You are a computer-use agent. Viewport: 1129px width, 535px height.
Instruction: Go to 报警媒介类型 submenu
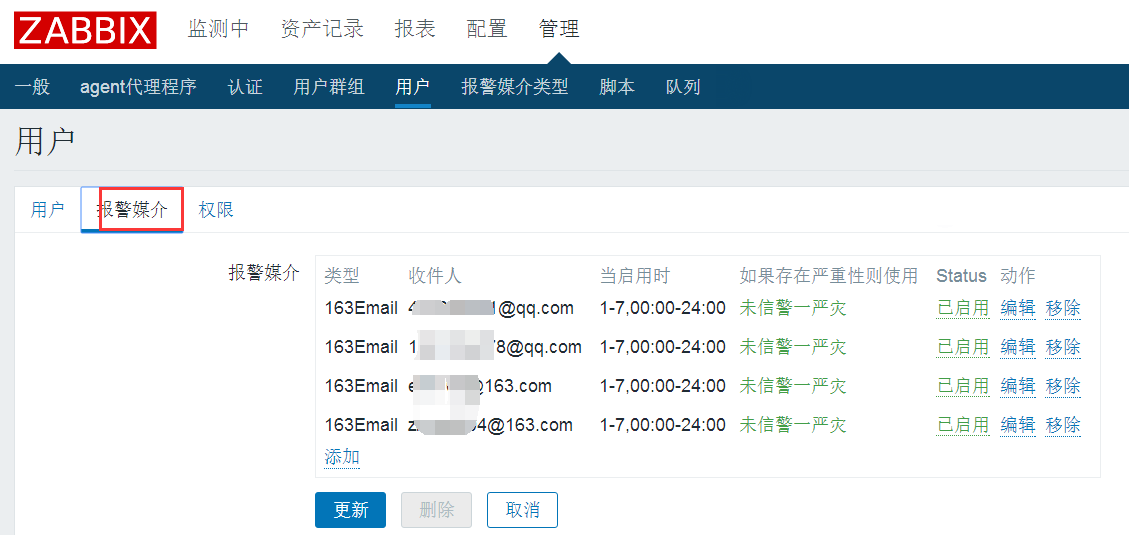515,87
